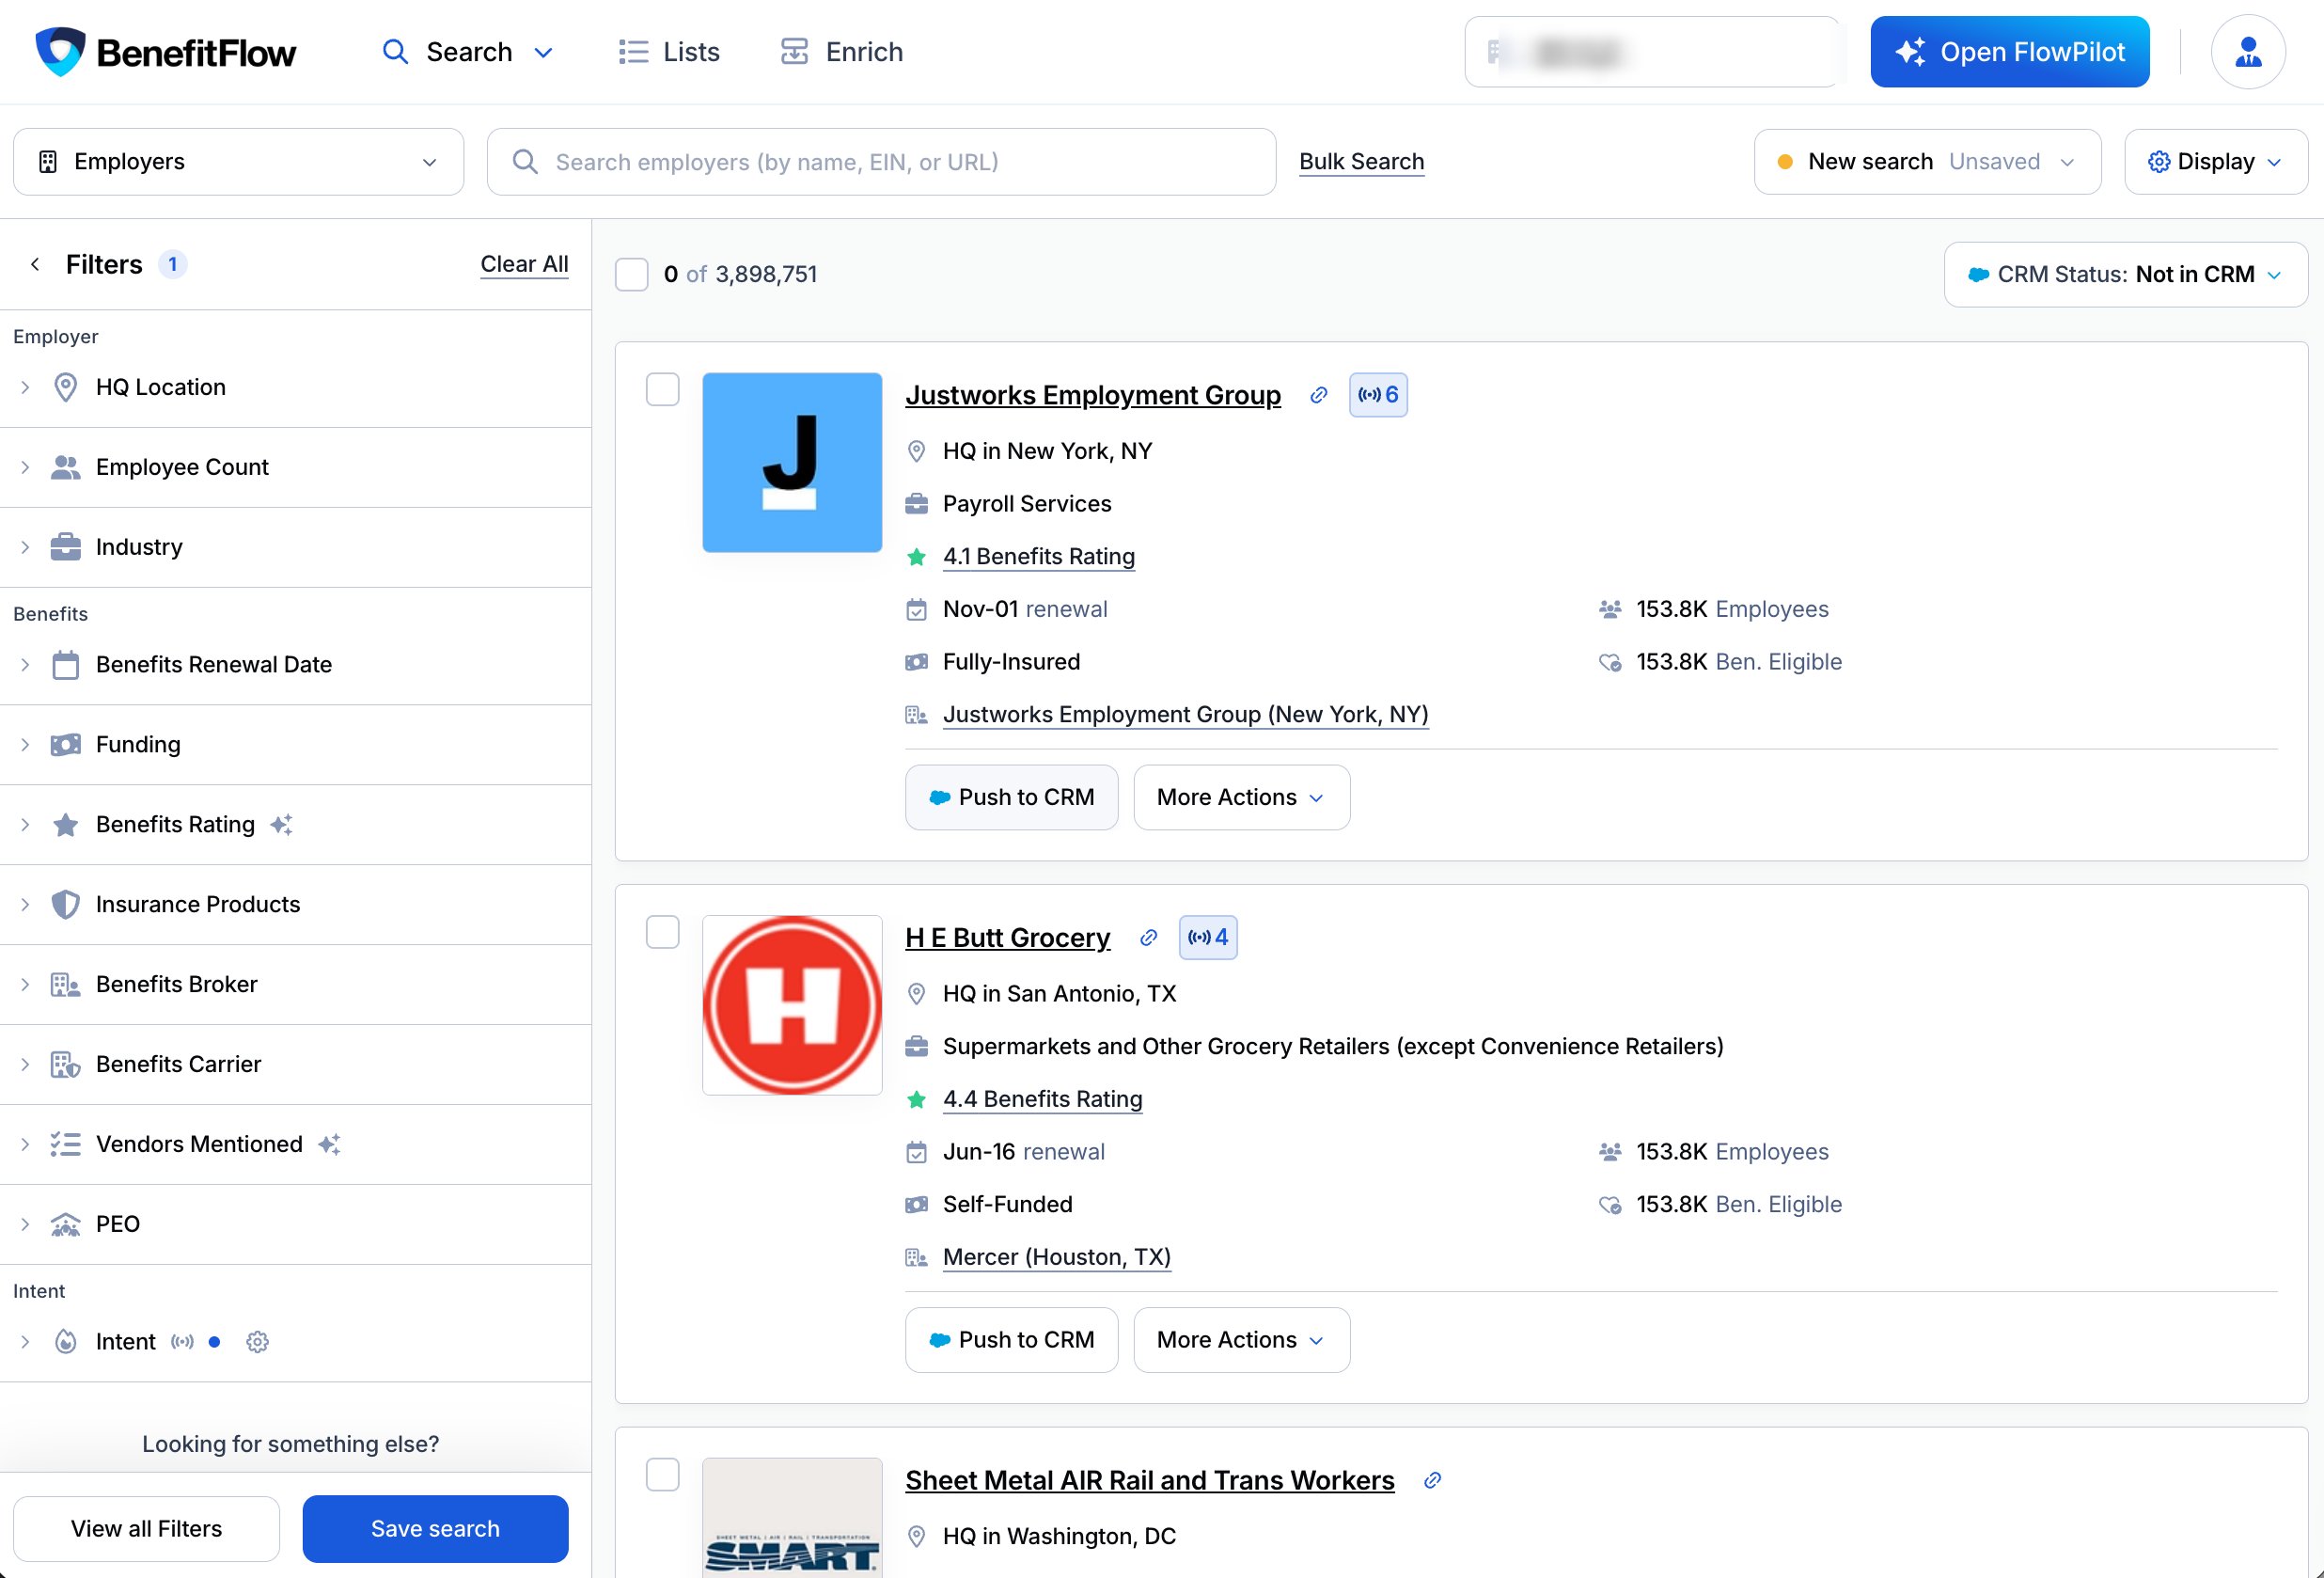Click the intent signal badge showing 6

(x=1378, y=395)
